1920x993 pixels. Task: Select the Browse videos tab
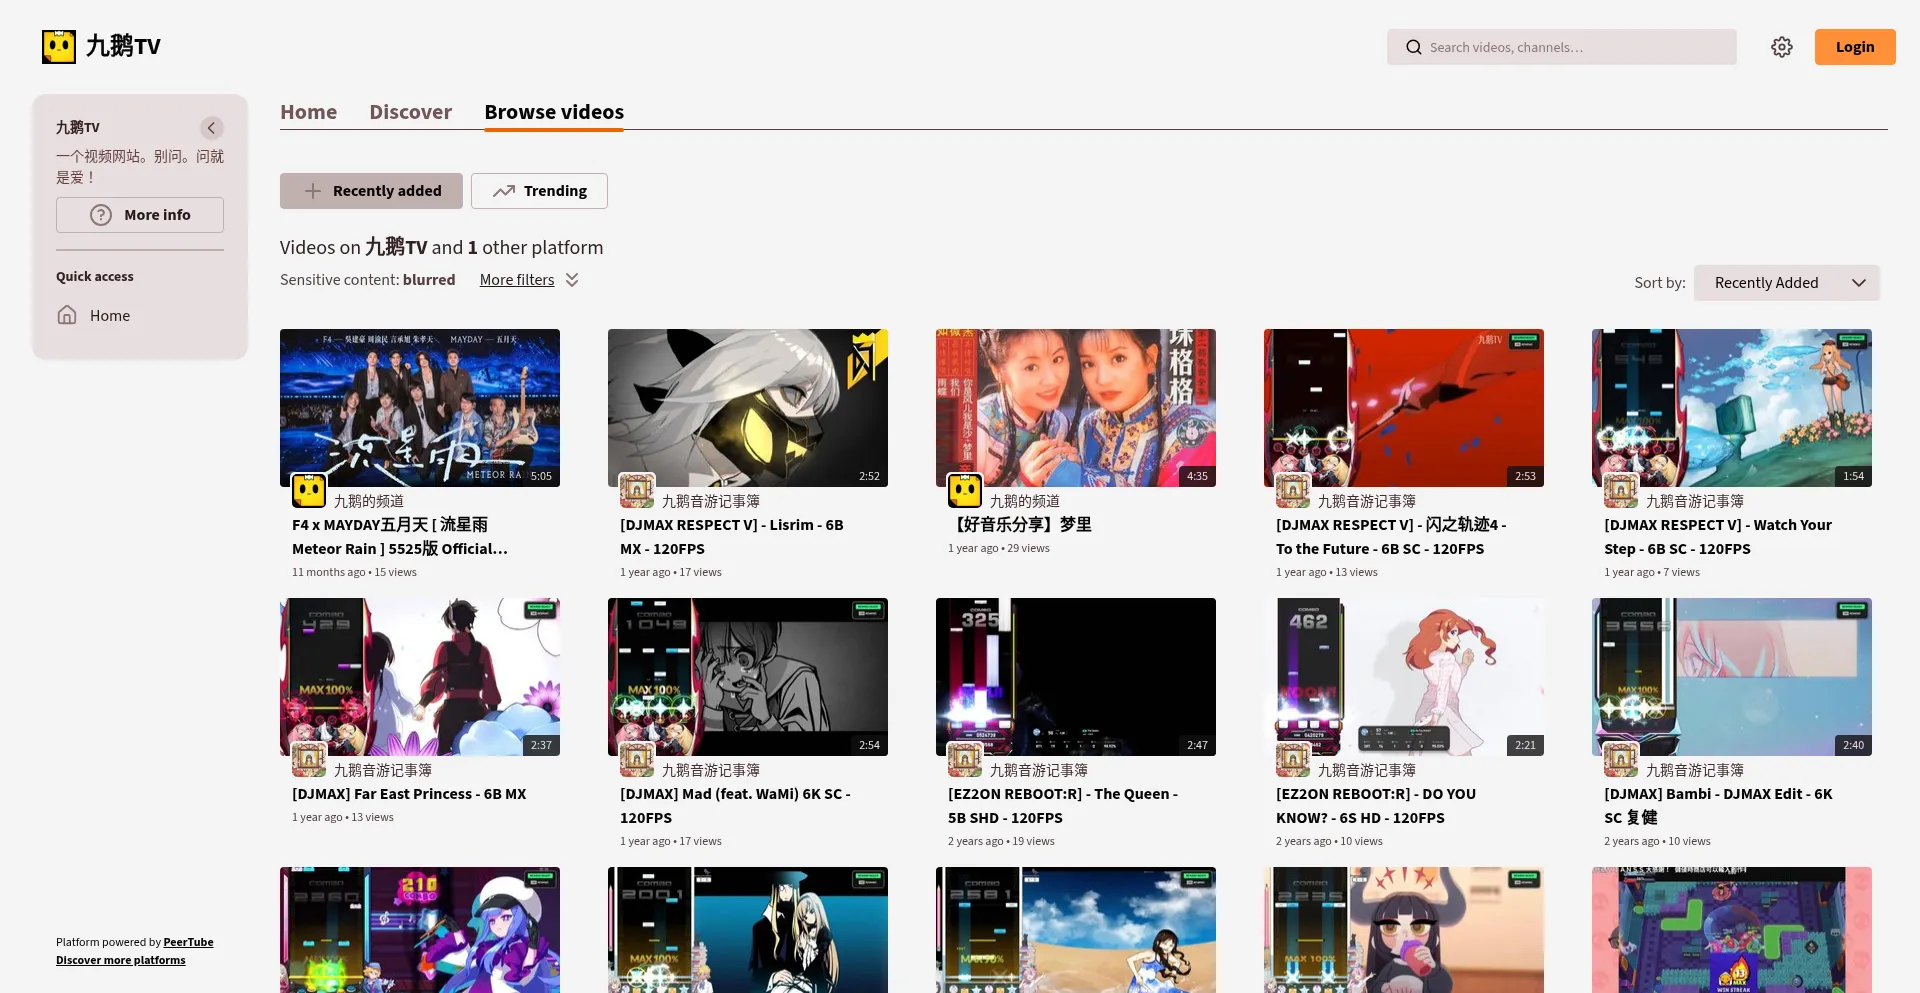click(554, 112)
